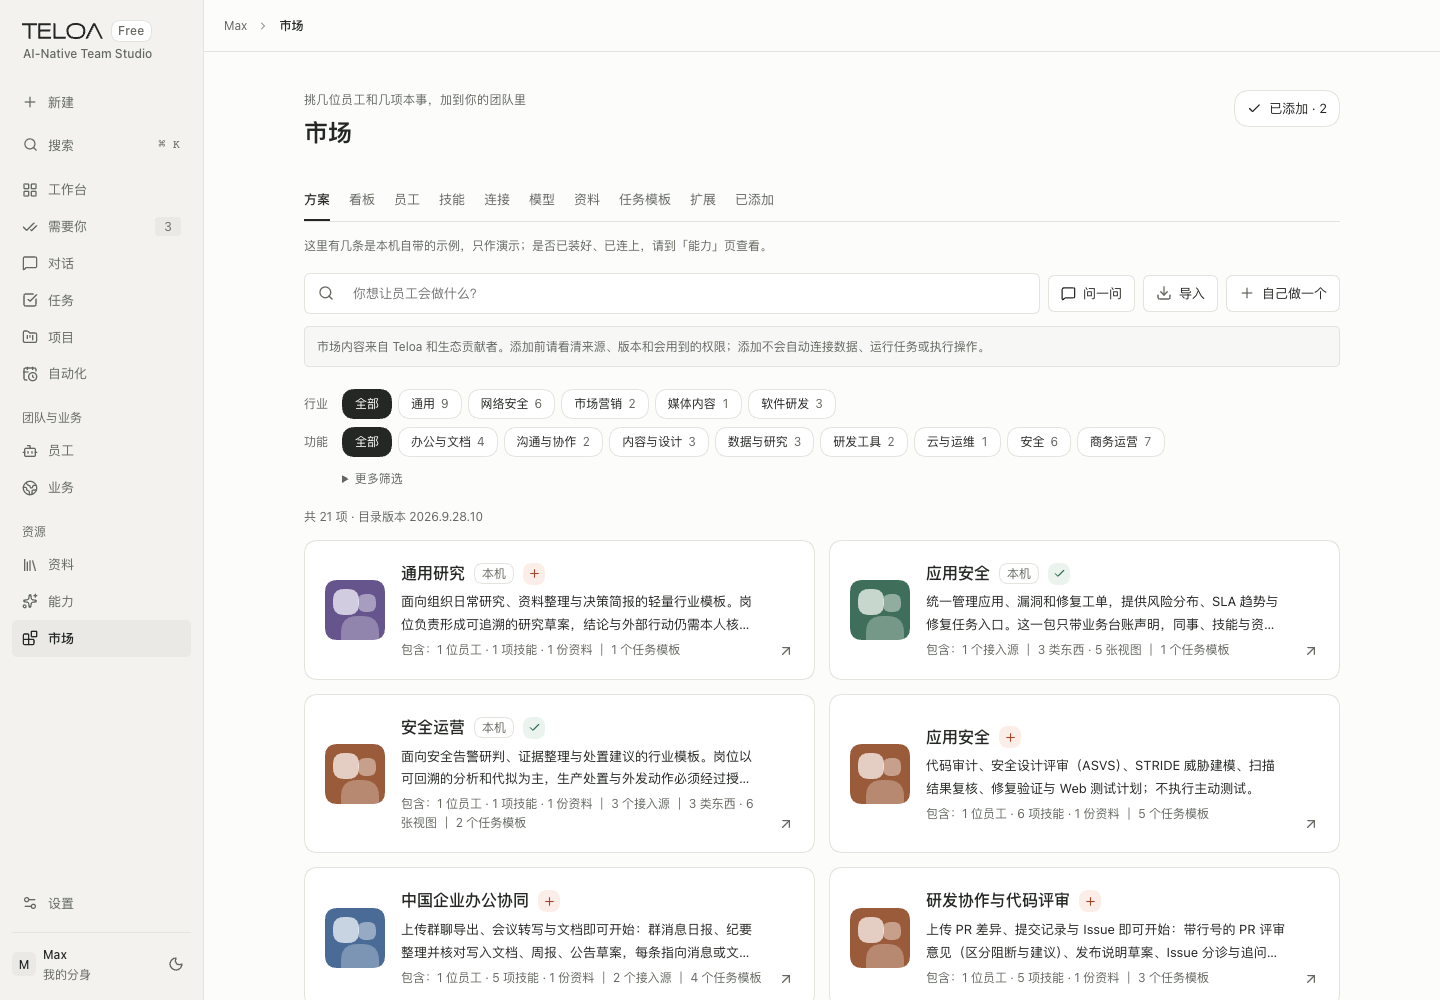Filter industry by 网络安全

511,404
